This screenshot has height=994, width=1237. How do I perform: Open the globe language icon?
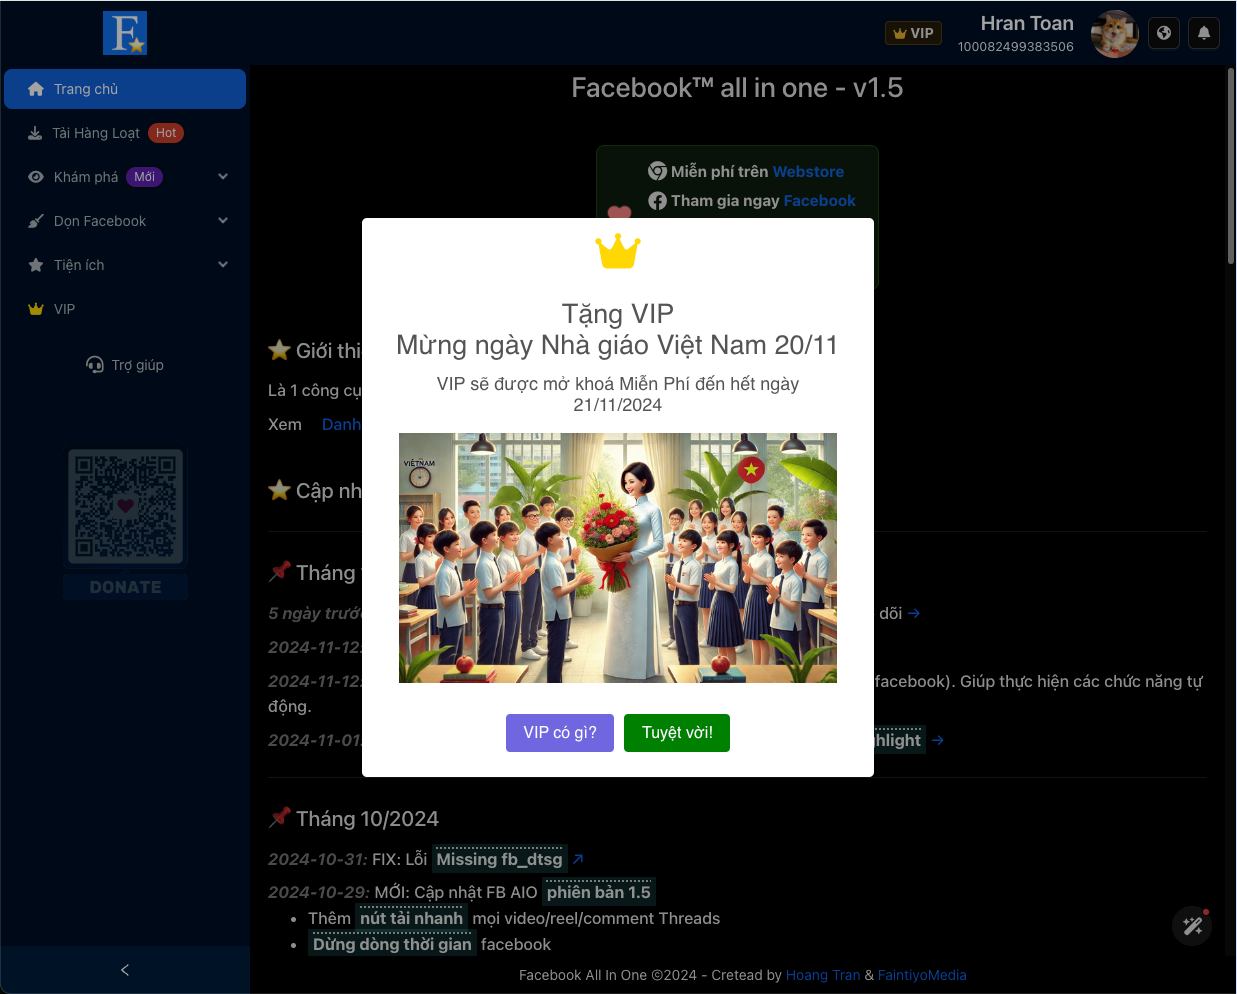point(1164,33)
